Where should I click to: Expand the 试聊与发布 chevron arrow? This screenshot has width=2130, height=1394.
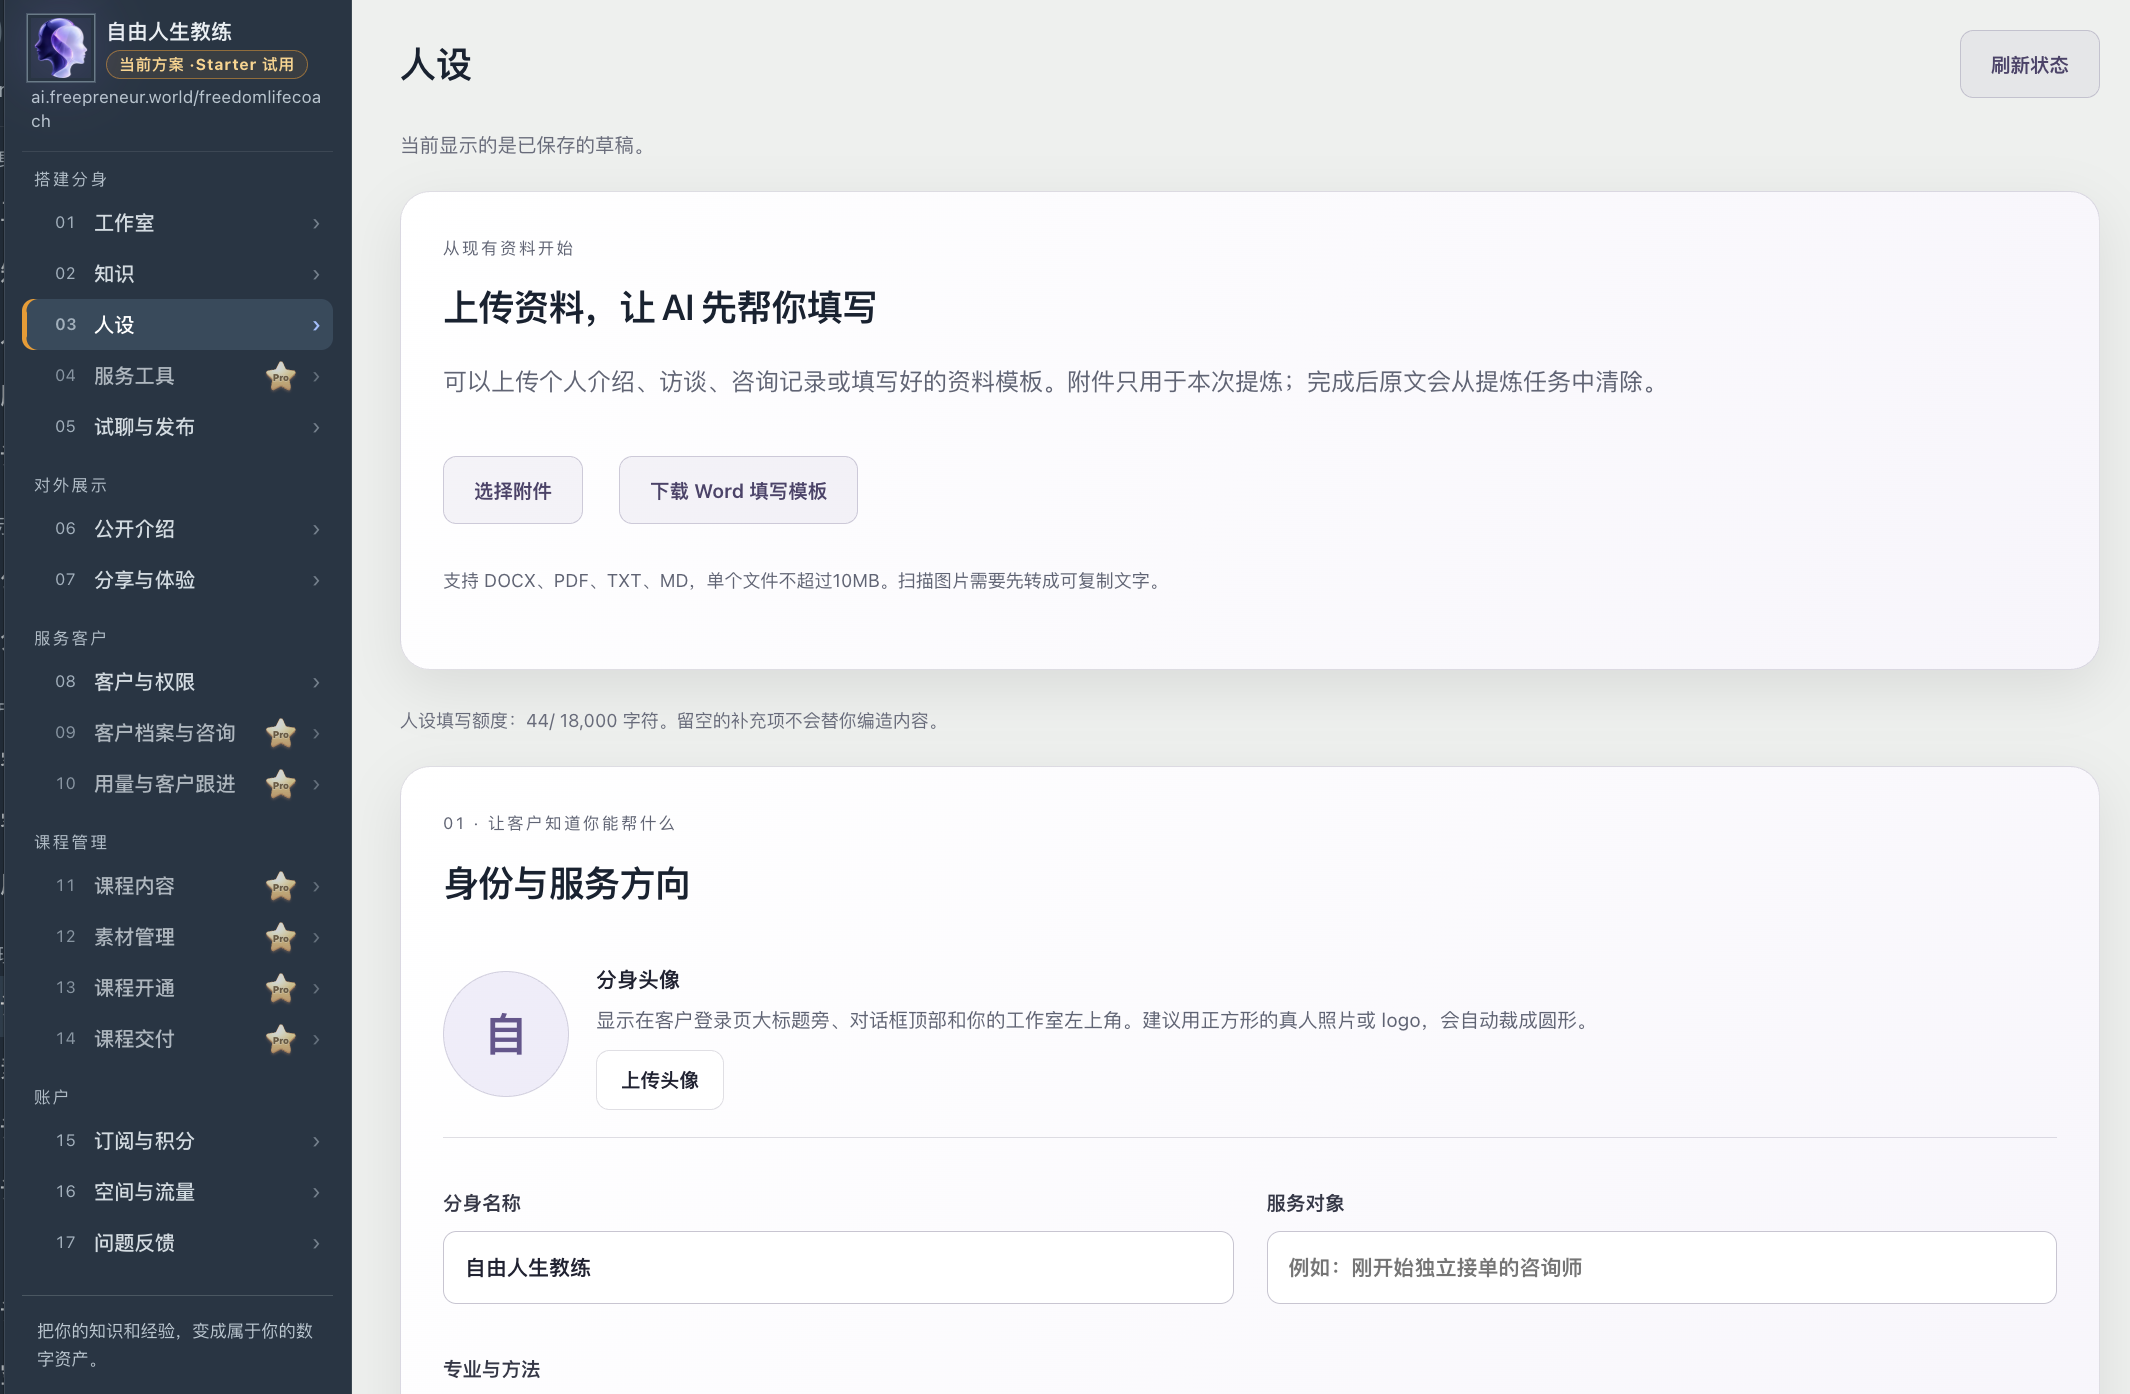click(x=316, y=427)
